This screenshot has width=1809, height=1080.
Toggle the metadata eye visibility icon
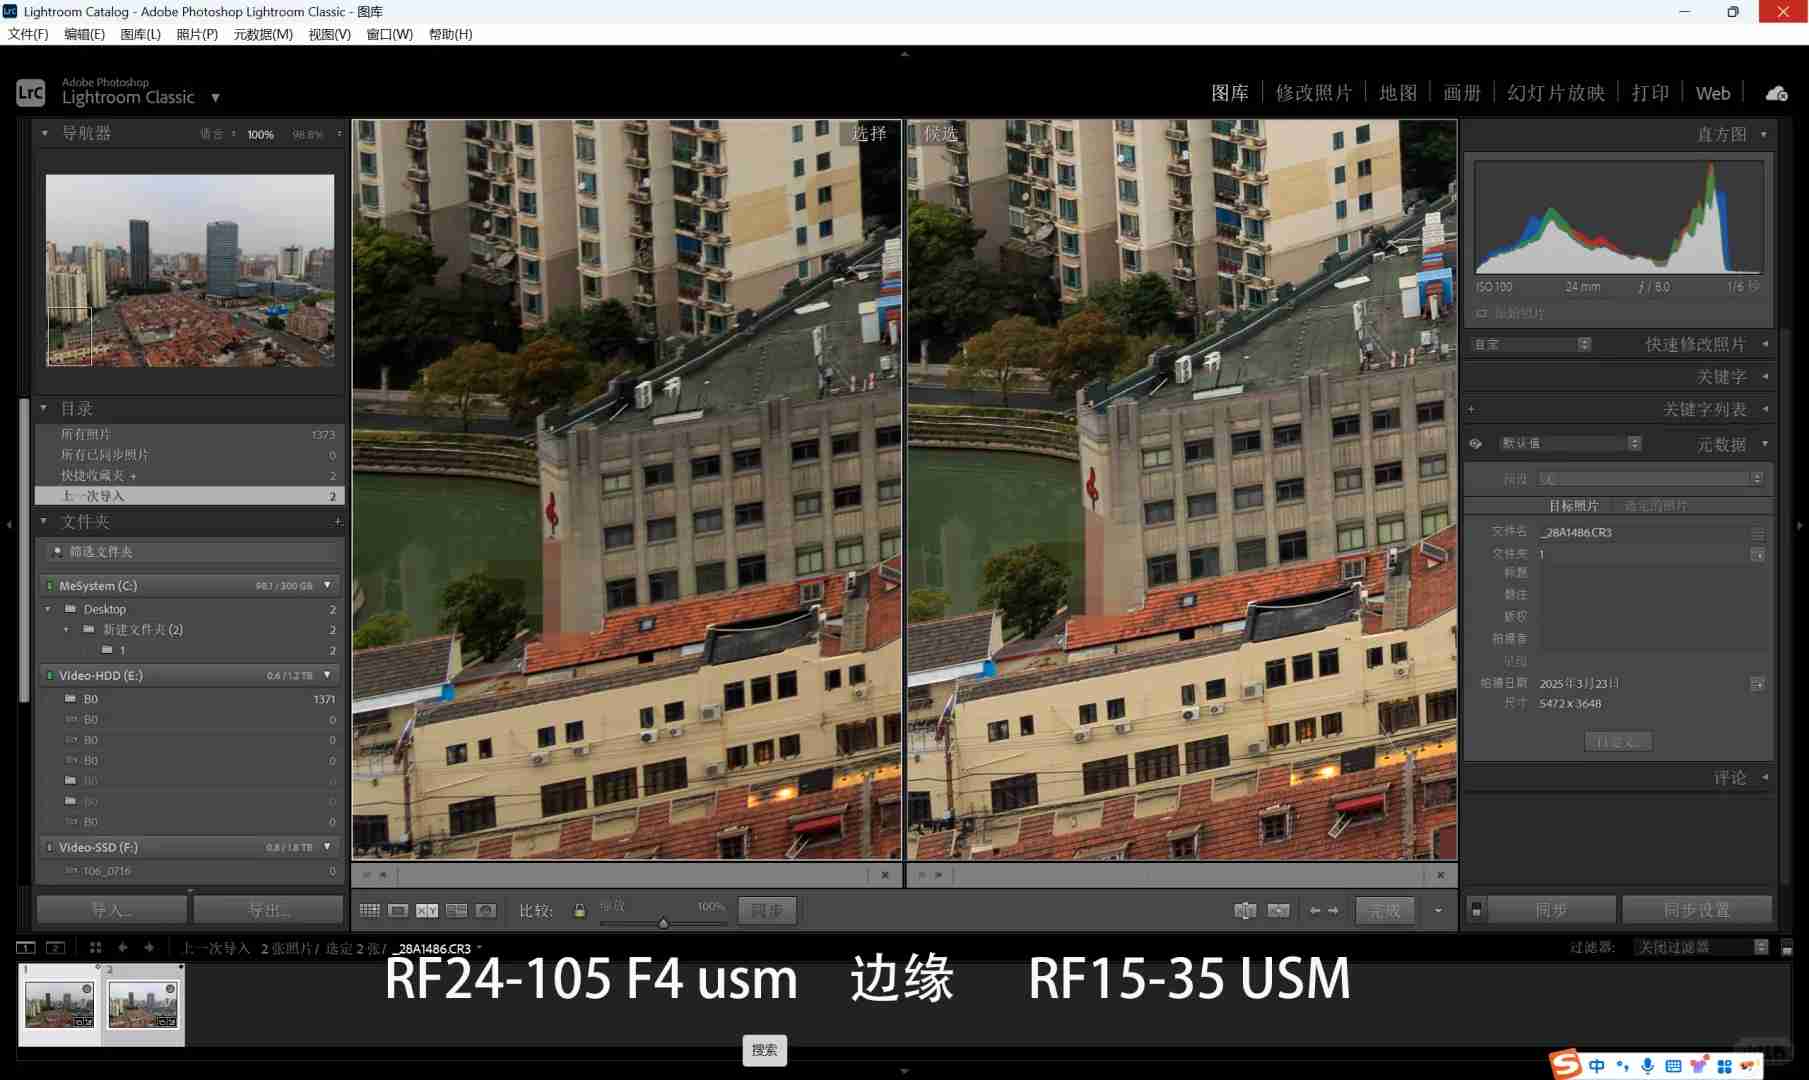(1475, 443)
